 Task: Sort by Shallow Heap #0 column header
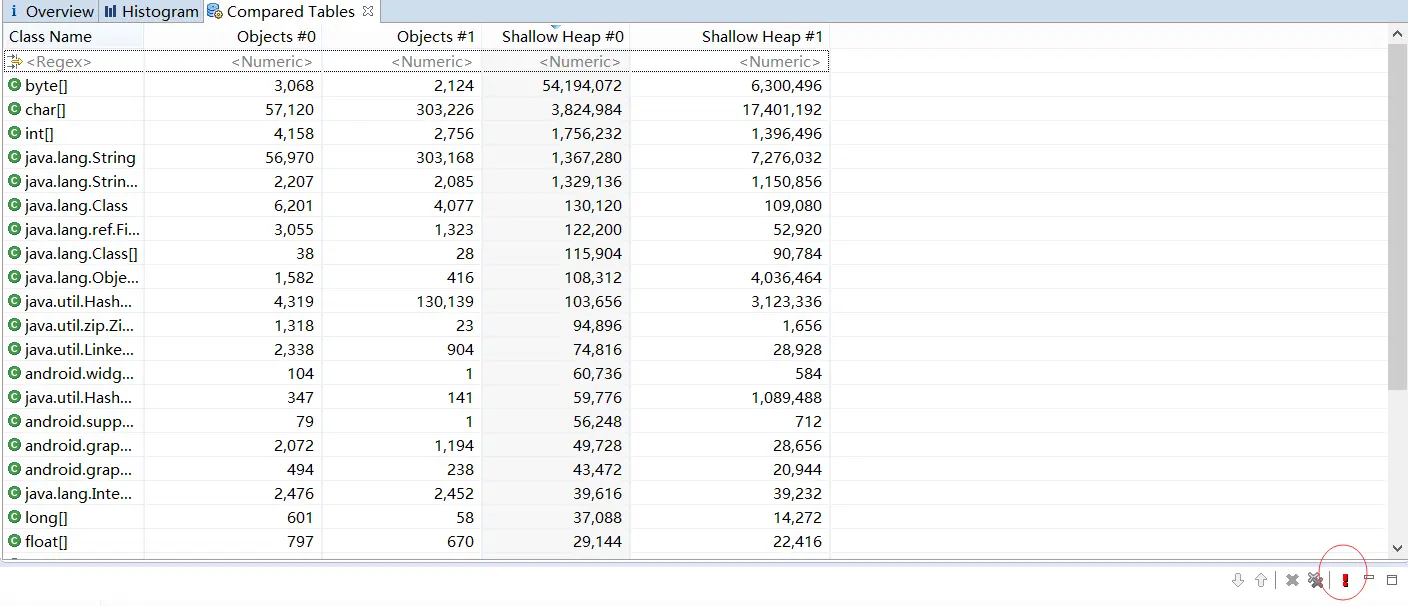[x=556, y=36]
